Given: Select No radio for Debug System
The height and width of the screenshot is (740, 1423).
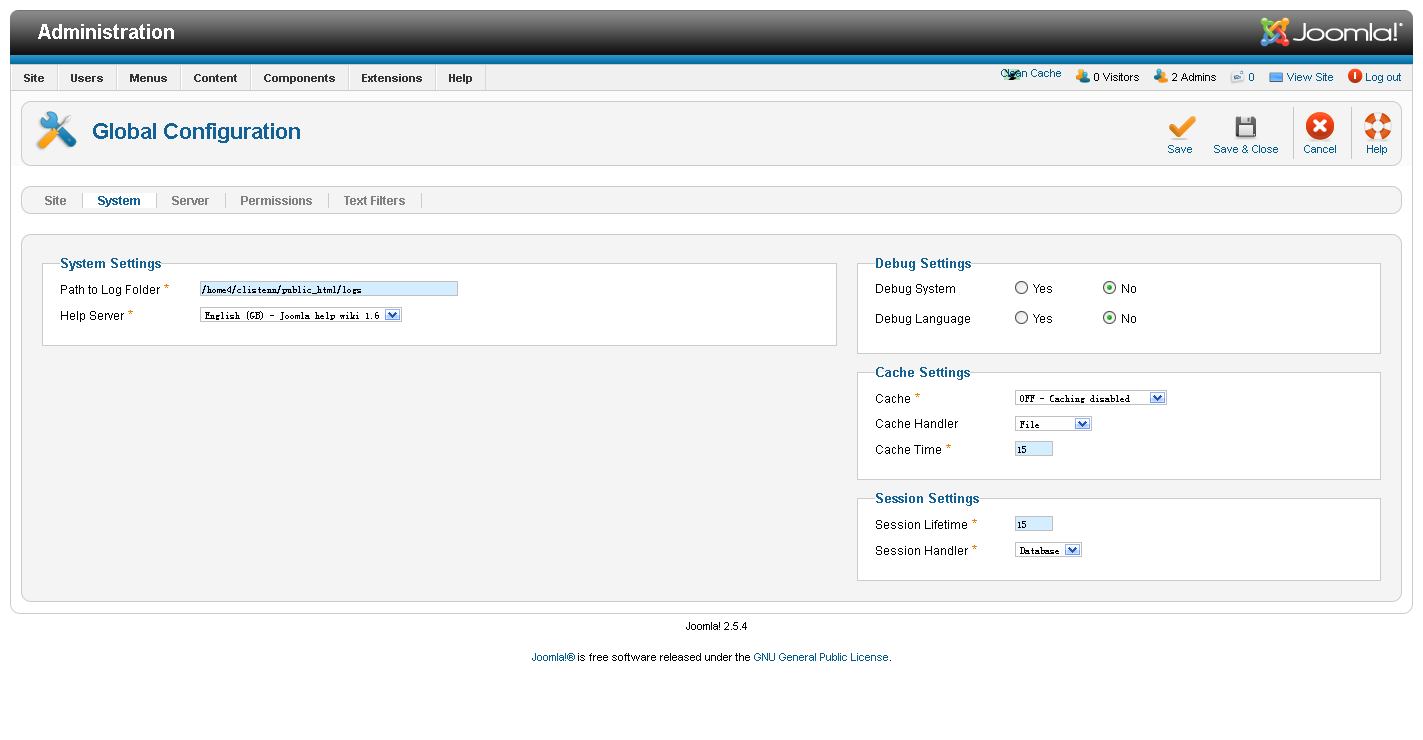Looking at the screenshot, I should tap(1109, 288).
